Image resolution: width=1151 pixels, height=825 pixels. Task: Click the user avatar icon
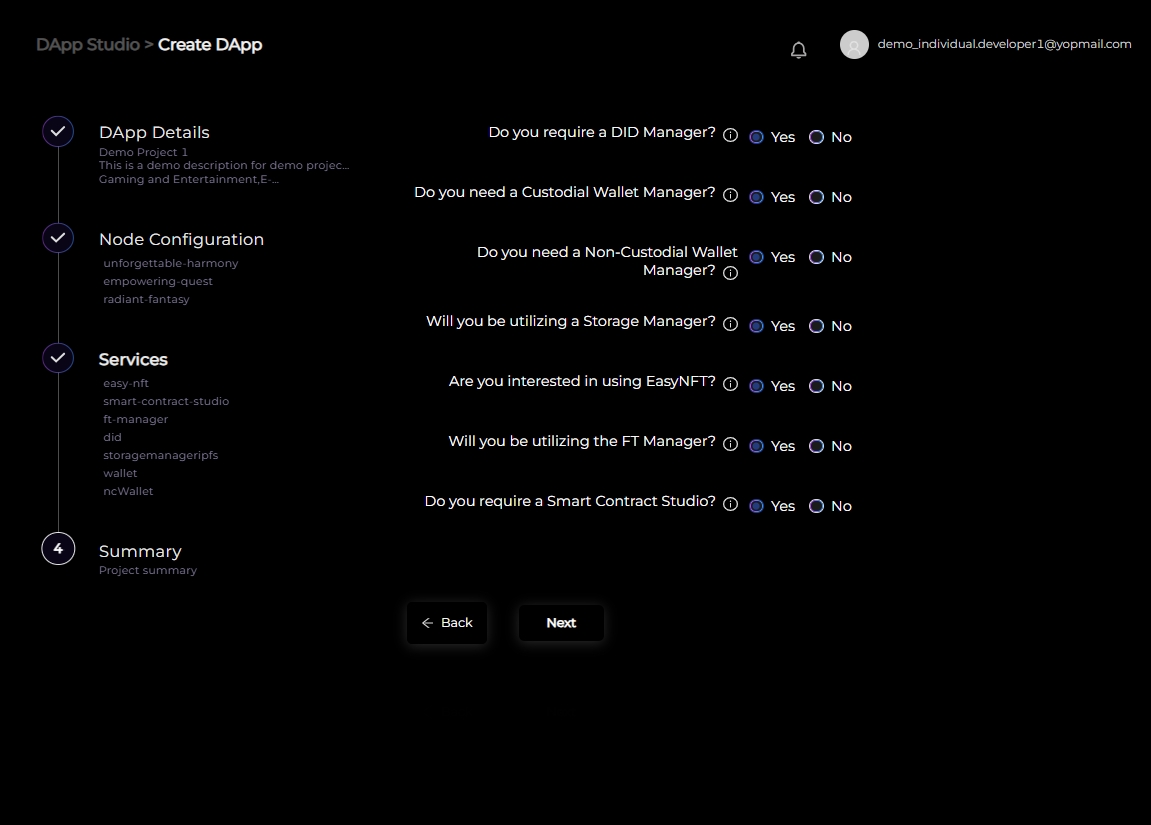[x=854, y=45]
